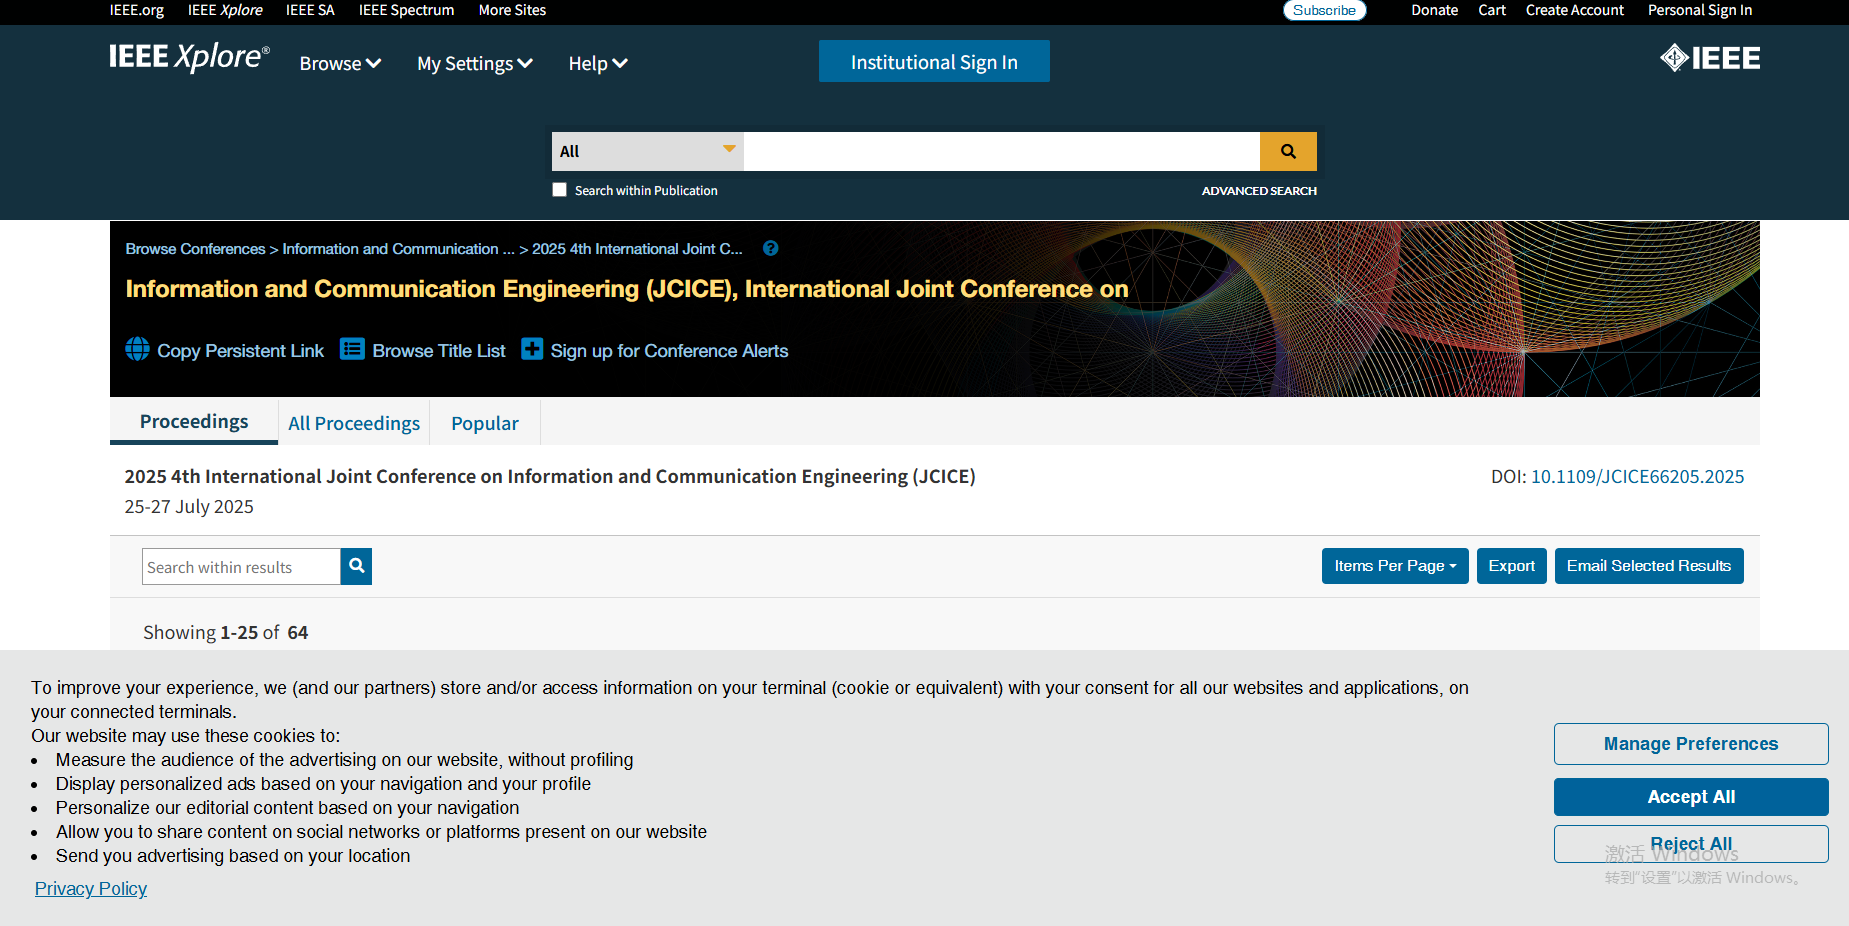Open the My Settings dropdown
Screen dimensions: 1849x926
coord(474,64)
